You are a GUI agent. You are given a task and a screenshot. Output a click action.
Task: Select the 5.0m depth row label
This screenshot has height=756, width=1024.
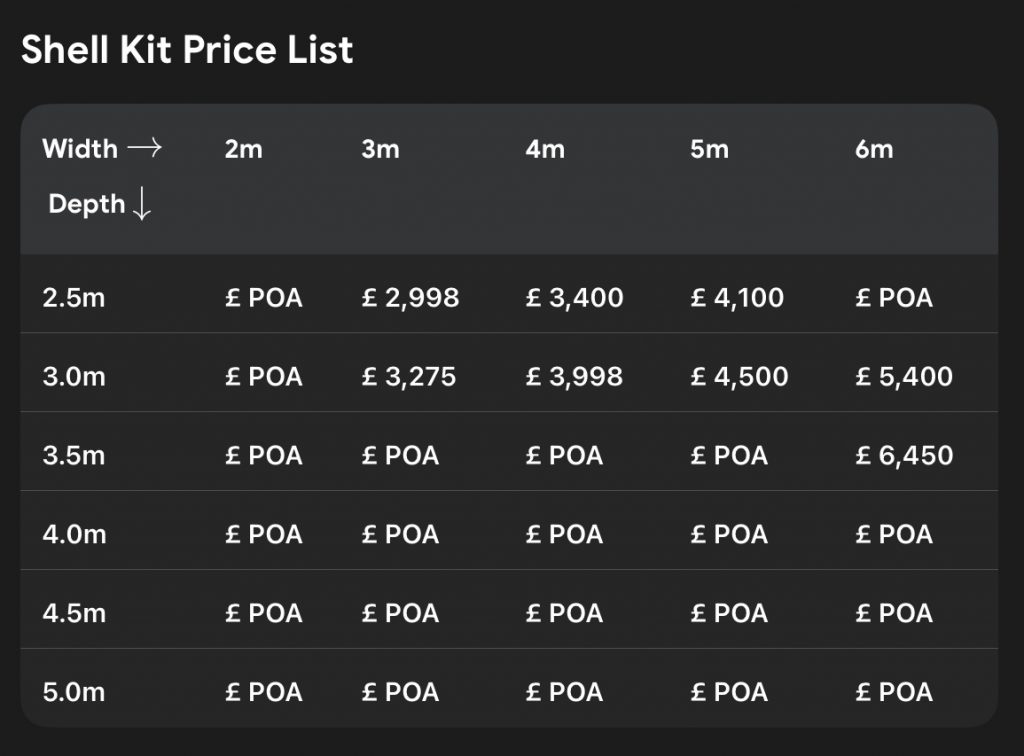point(73,692)
